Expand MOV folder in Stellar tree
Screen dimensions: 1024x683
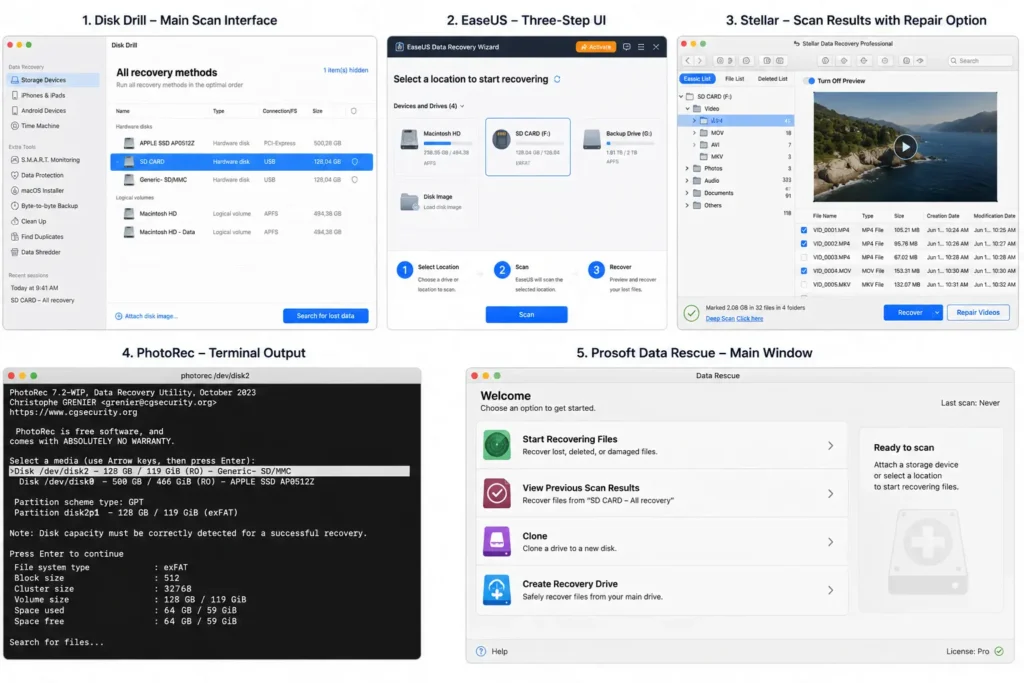(x=694, y=133)
